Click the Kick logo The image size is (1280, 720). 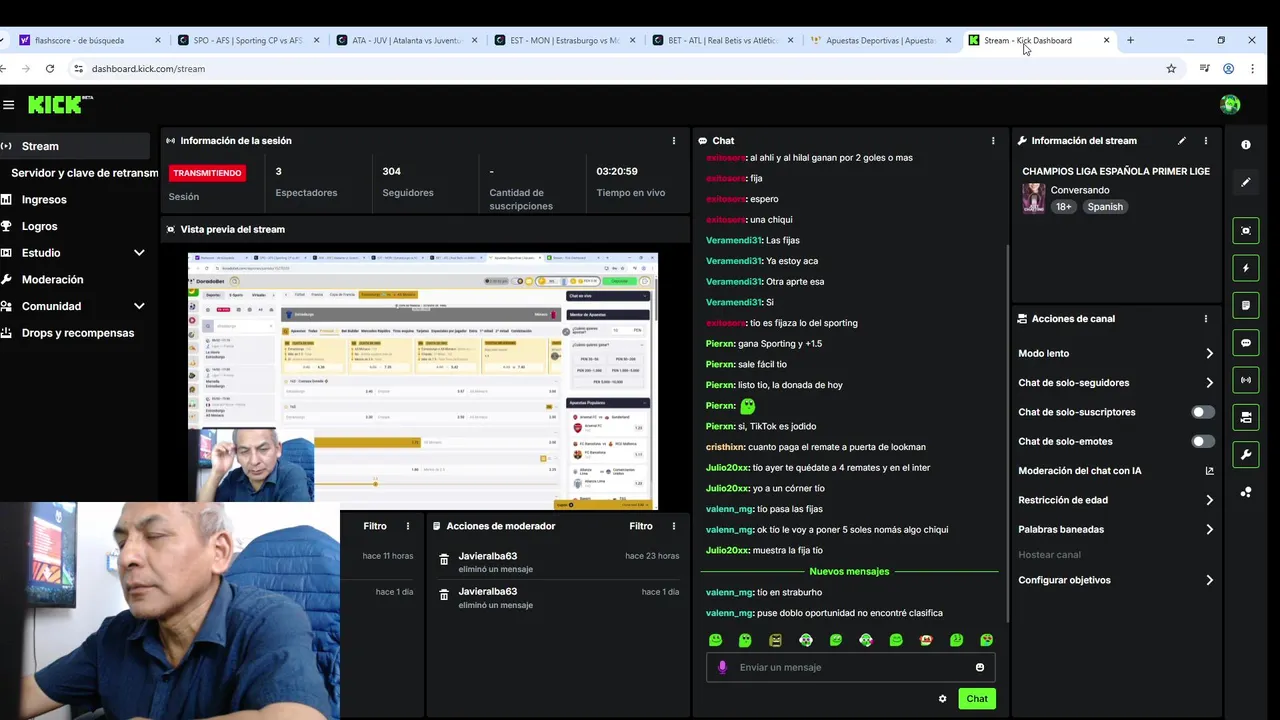(60, 105)
